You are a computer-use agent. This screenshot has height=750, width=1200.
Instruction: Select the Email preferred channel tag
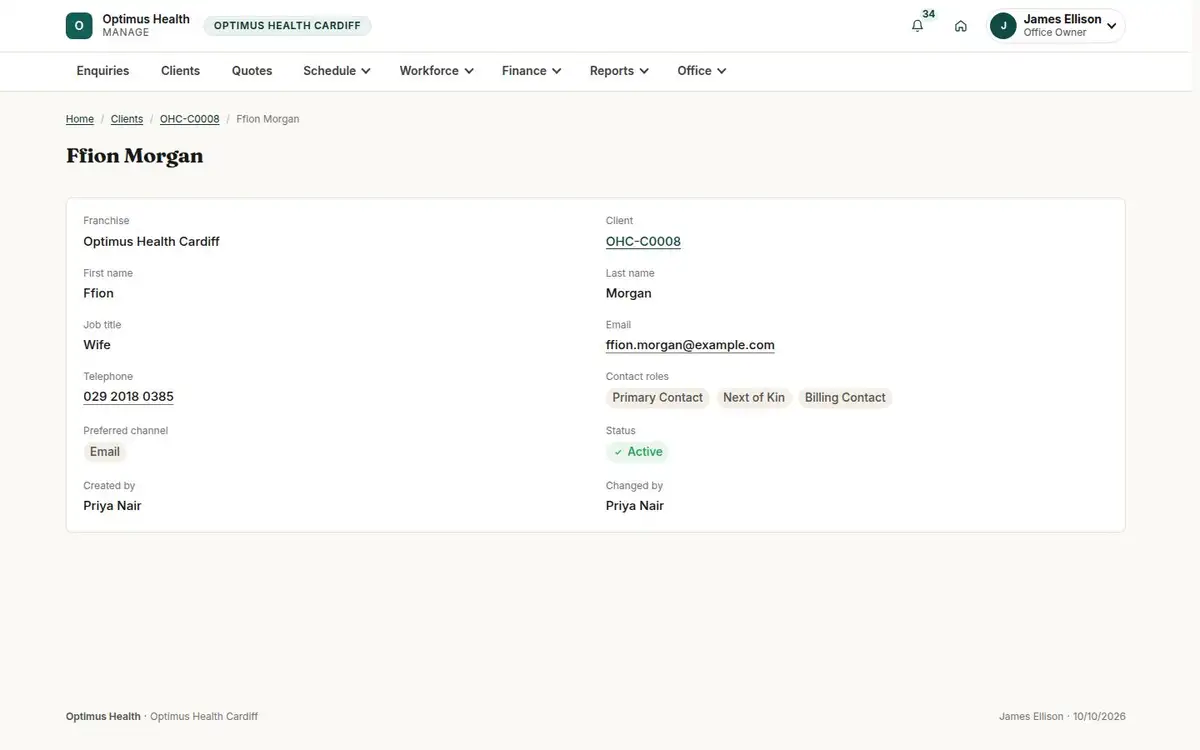tap(105, 452)
